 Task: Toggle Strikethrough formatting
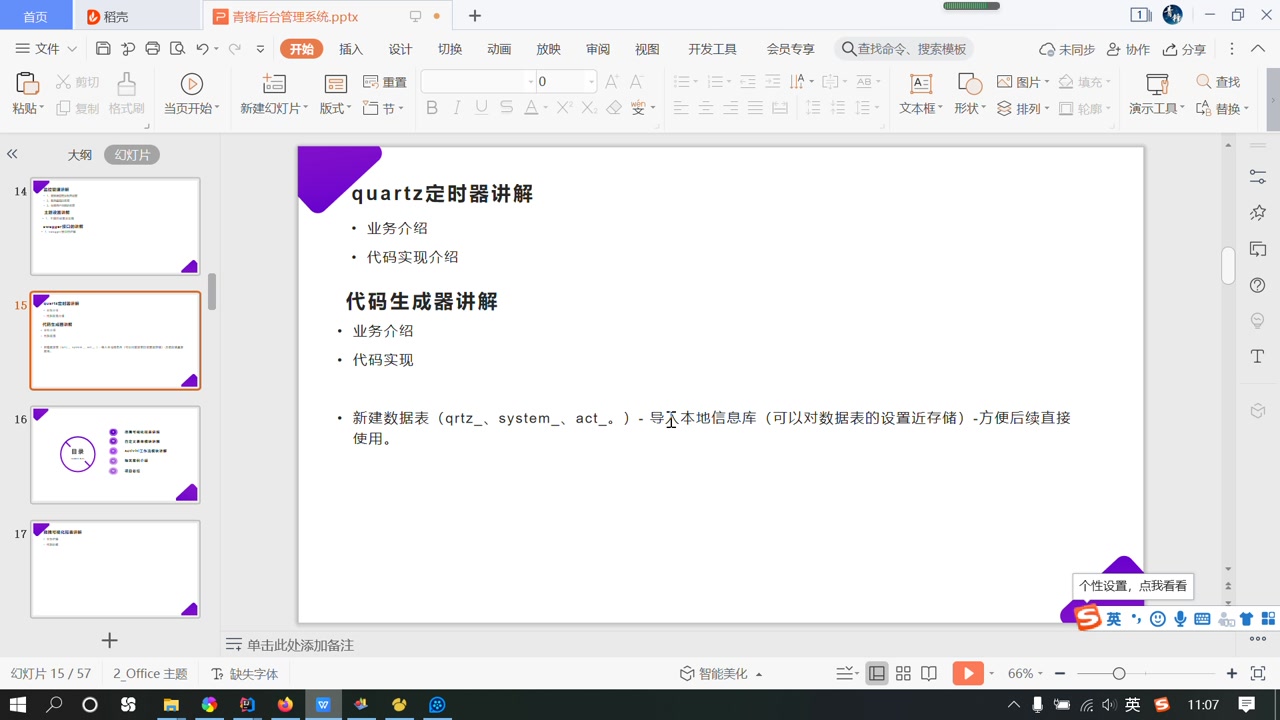tap(507, 108)
